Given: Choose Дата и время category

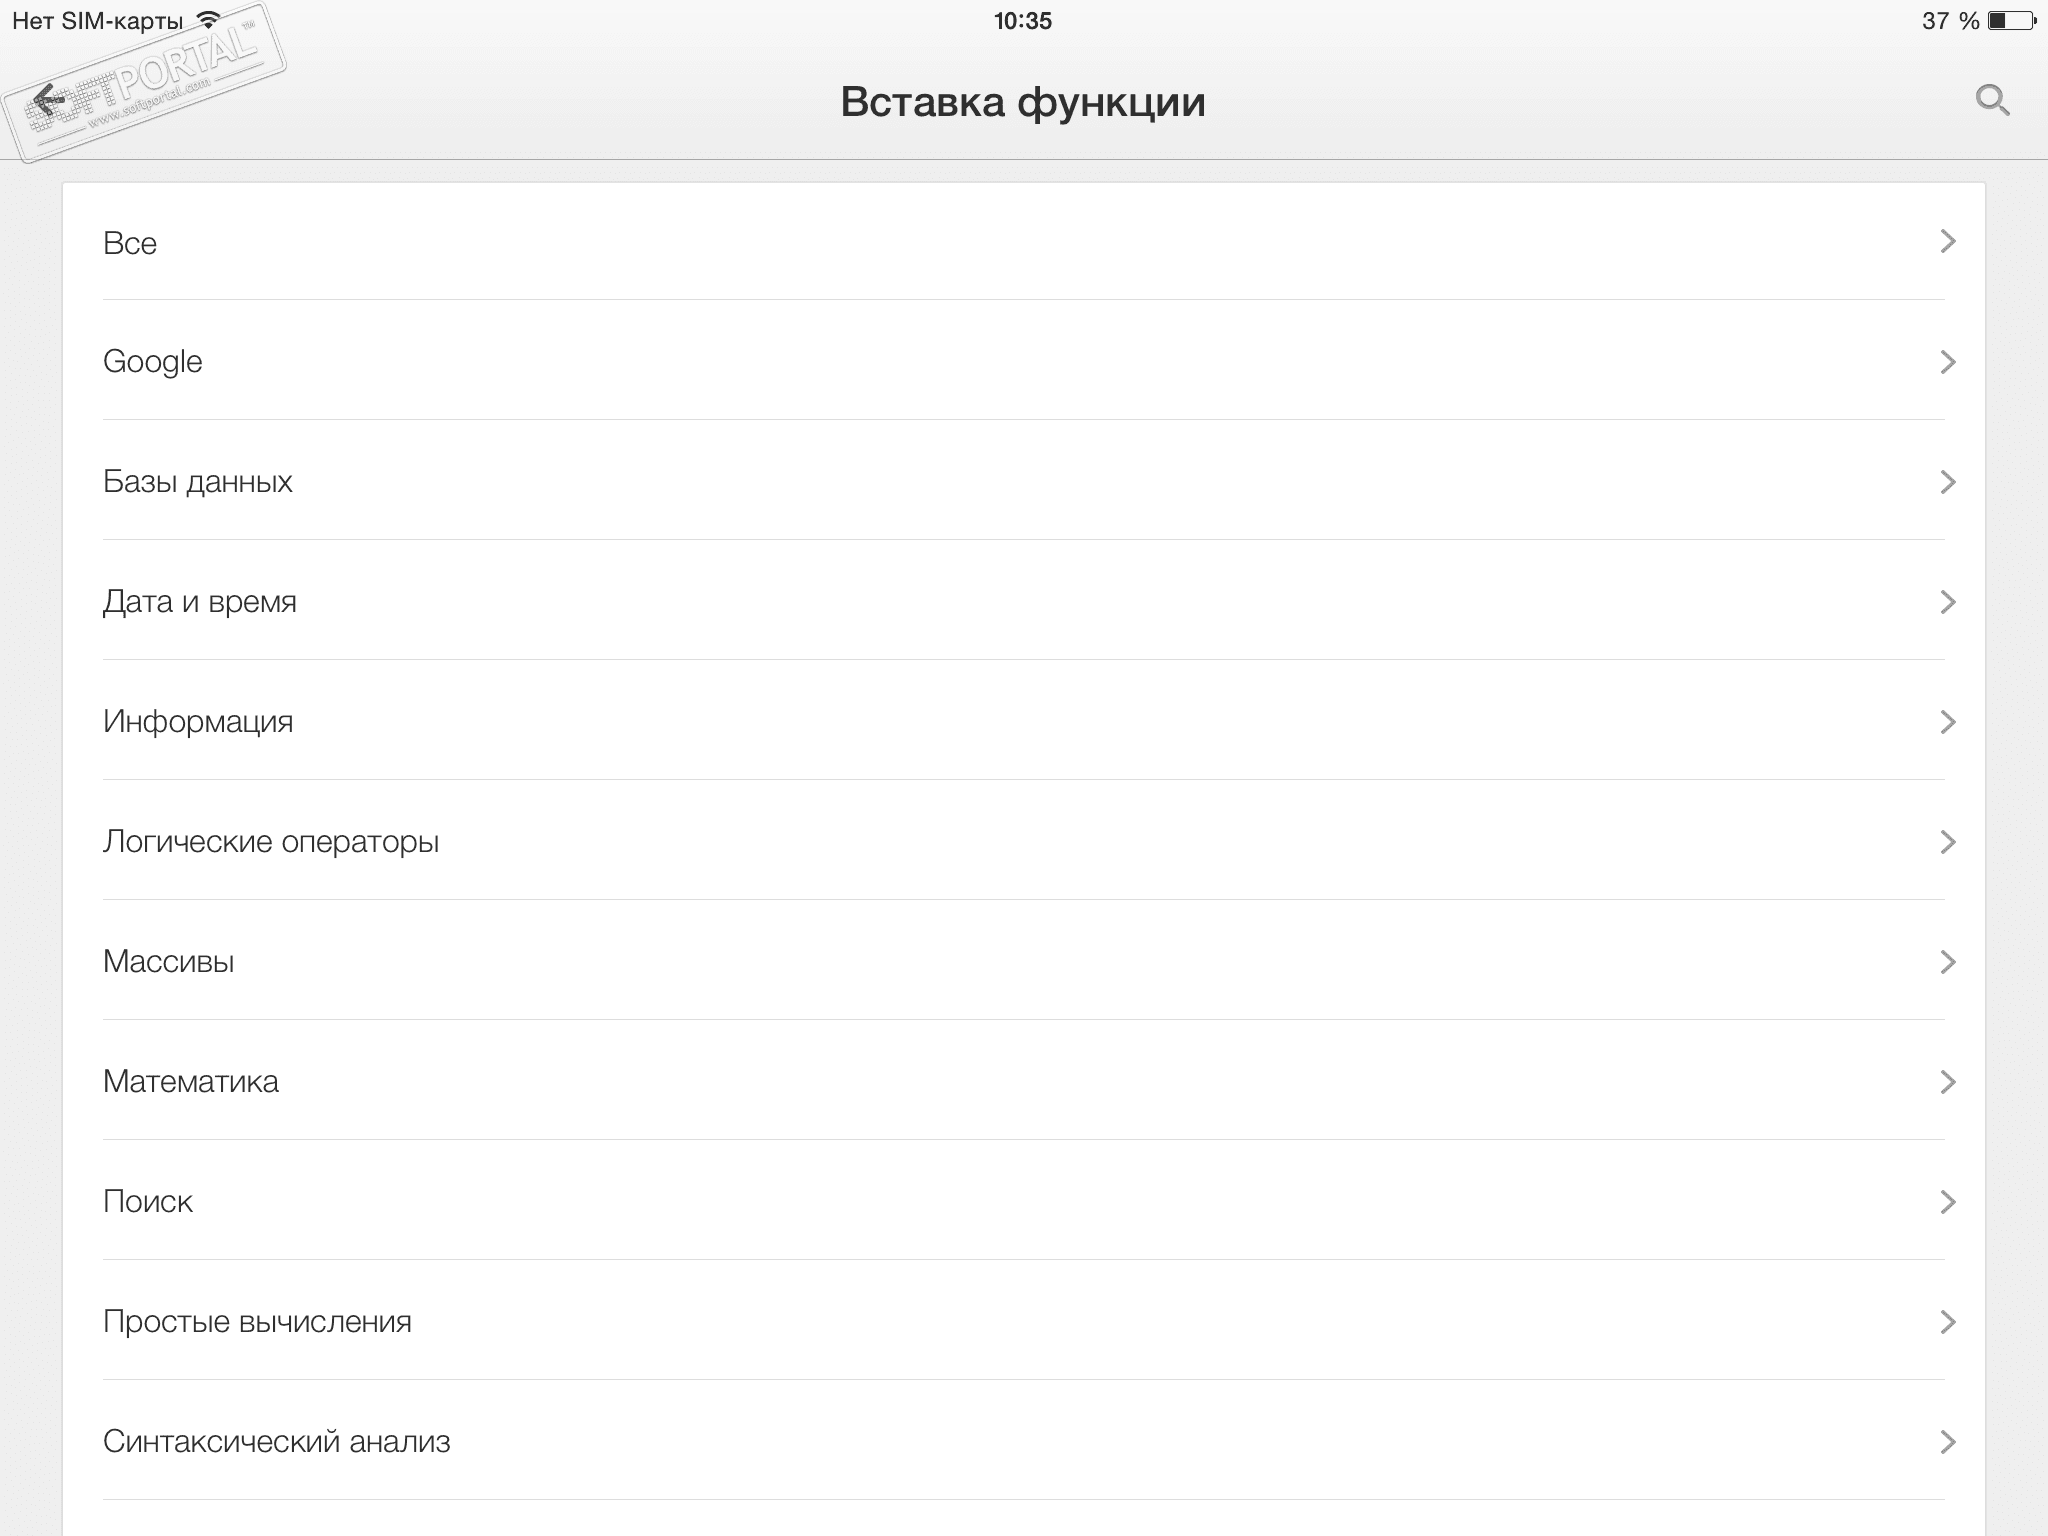Looking at the screenshot, I should 200,602.
